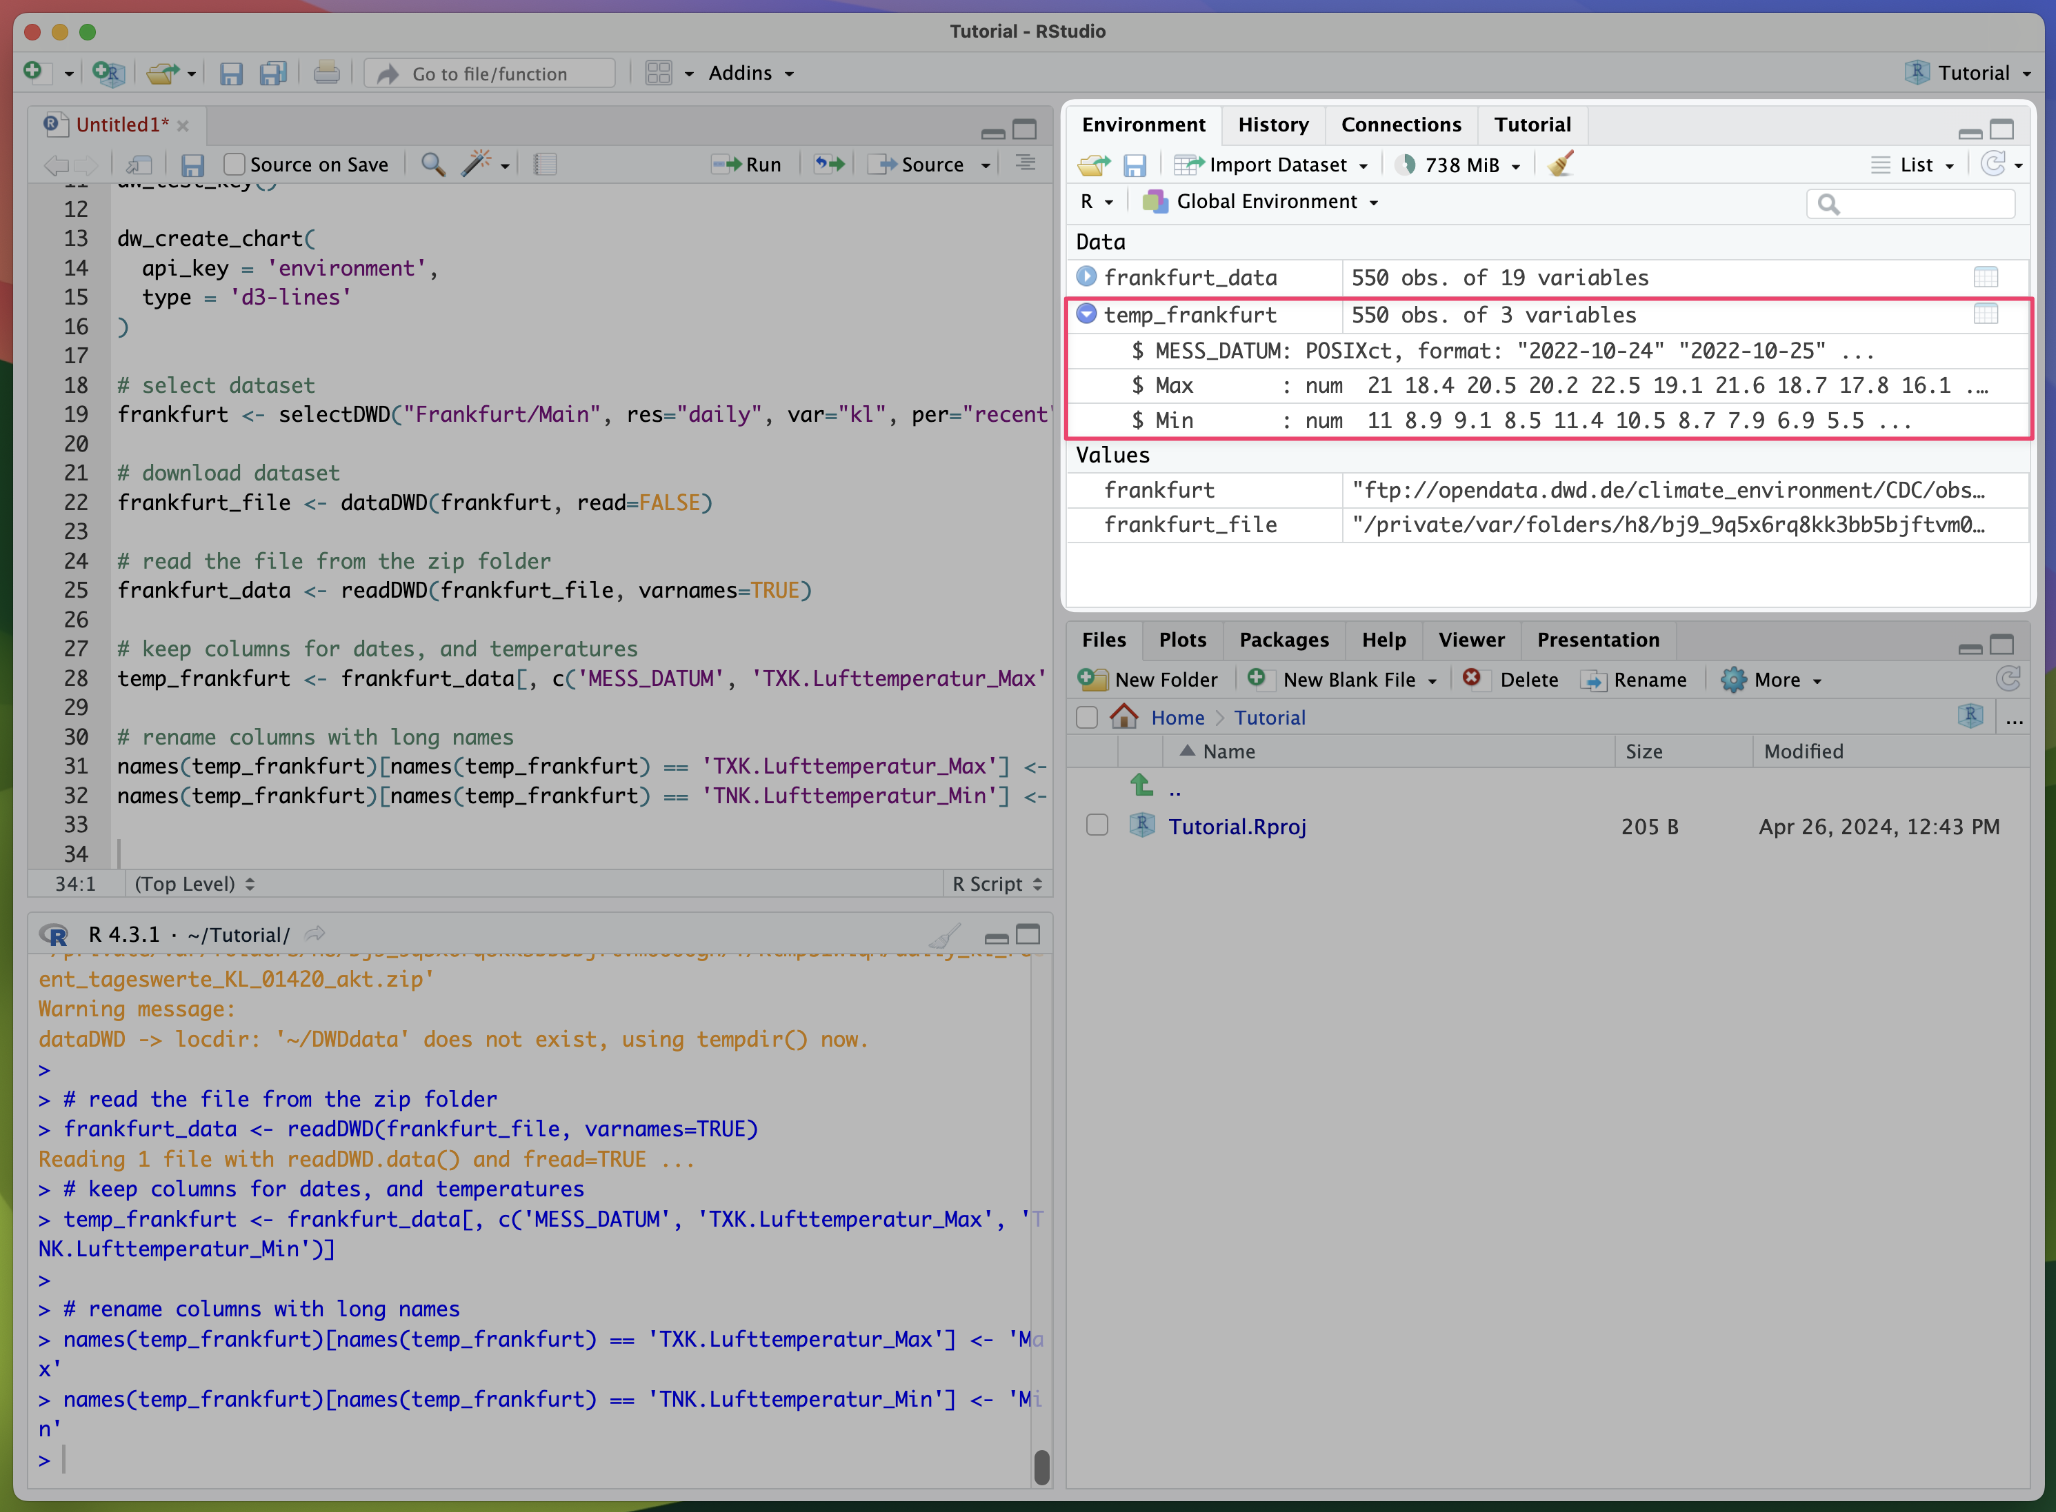2056x1512 pixels.
Task: Check the Tutorial.Rproj file checkbox
Action: pos(1097,825)
